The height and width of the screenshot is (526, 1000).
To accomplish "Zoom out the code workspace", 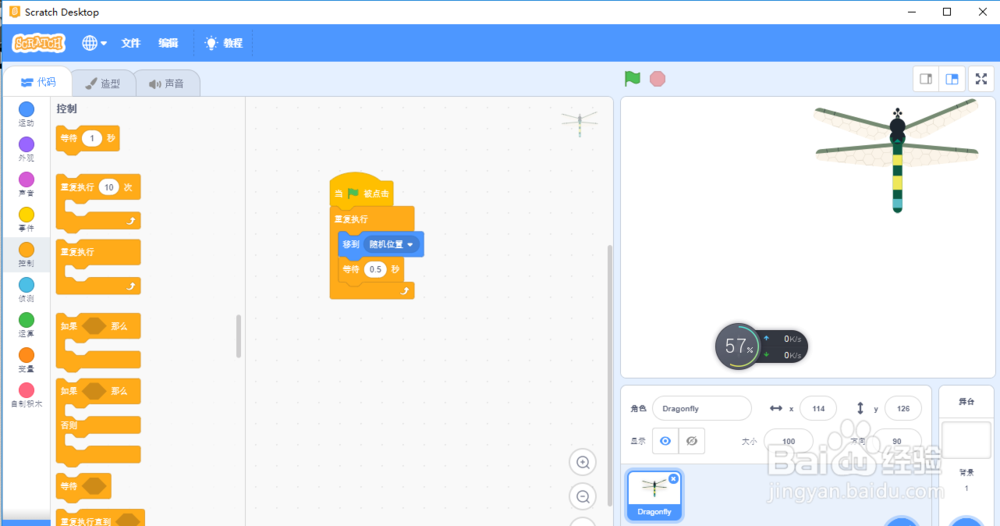I will click(583, 497).
